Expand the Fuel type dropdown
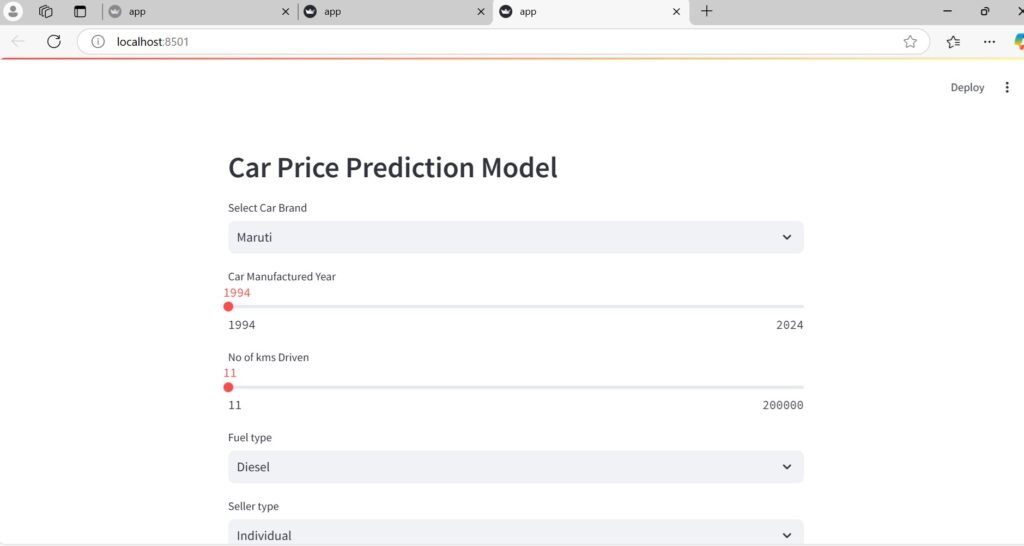Image resolution: width=1024 pixels, height=546 pixels. point(515,467)
